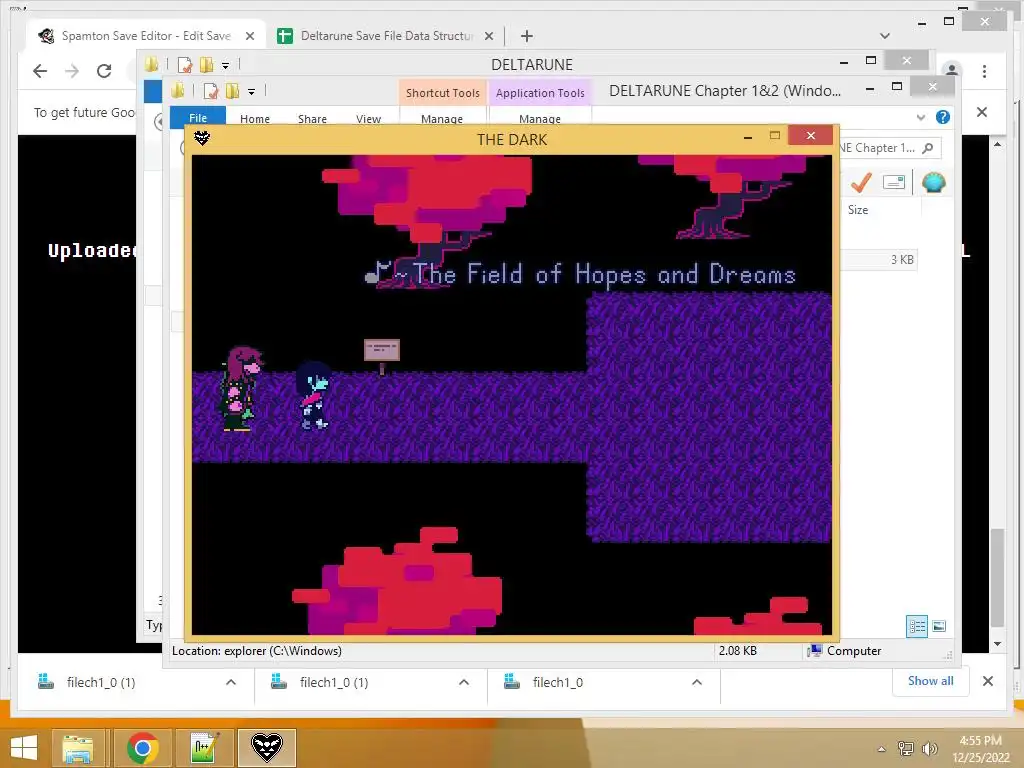1024x768 pixels.
Task: Click the New folder icon in DELTARUNE window quick access
Action: click(206, 64)
